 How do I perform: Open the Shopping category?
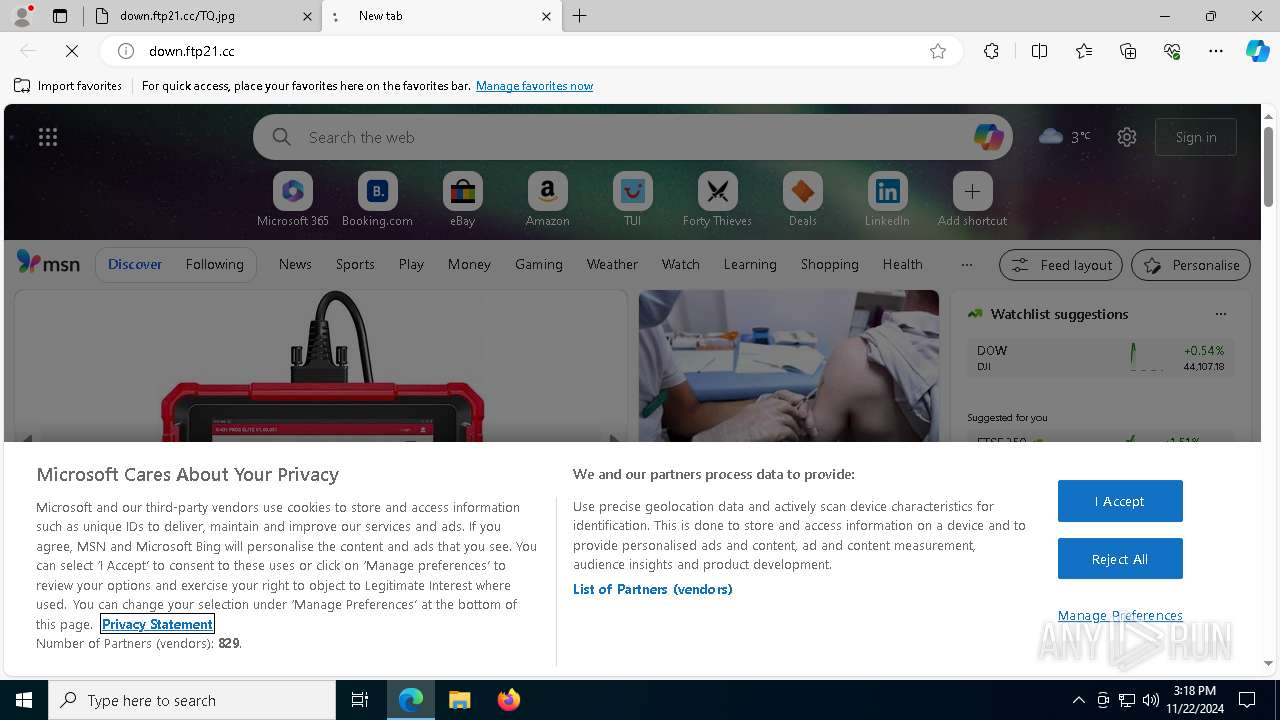click(x=829, y=264)
